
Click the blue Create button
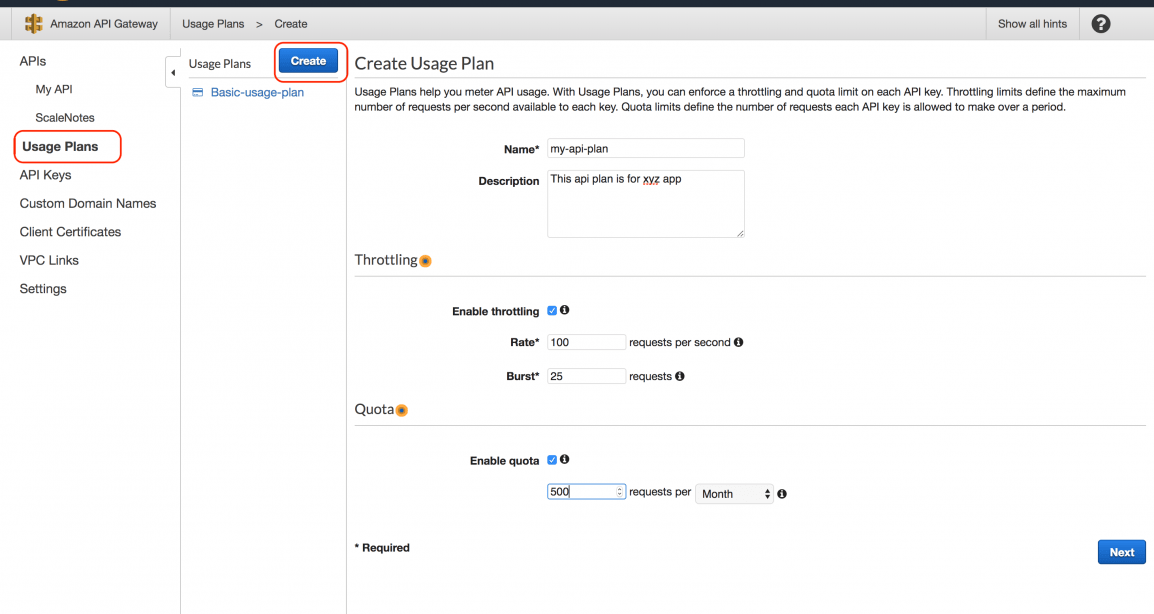[x=308, y=61]
